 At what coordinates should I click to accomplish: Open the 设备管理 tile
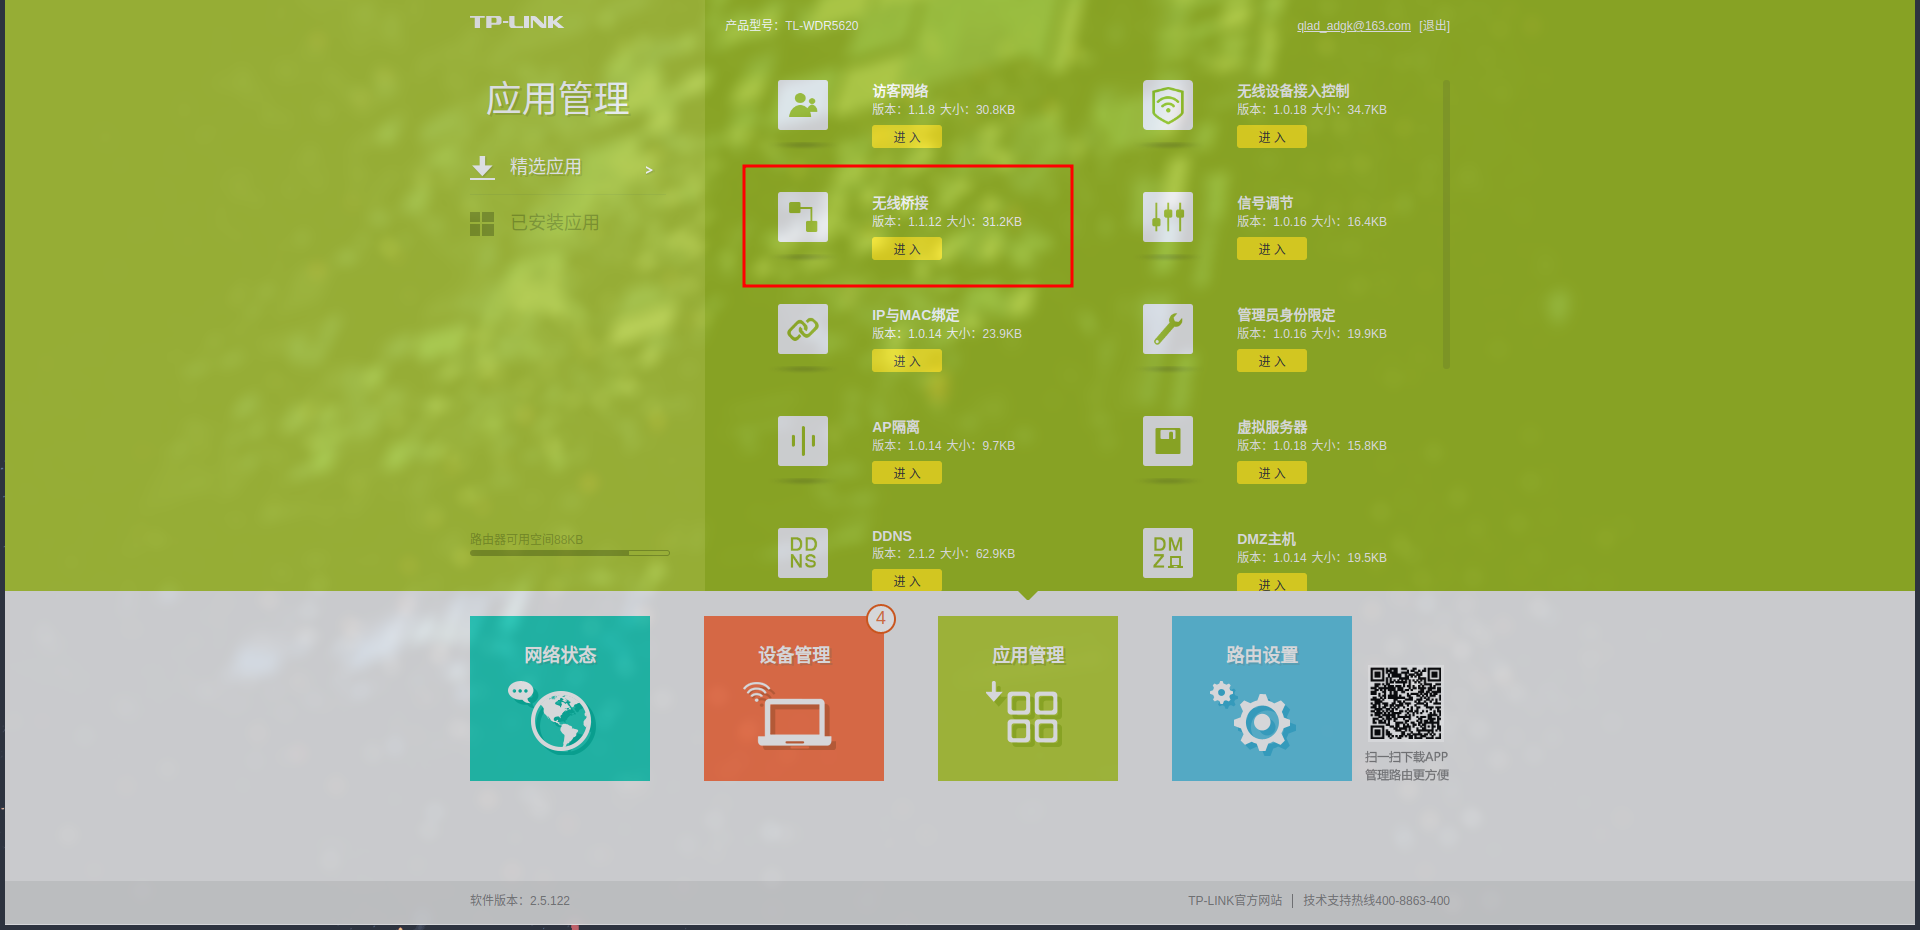pyautogui.click(x=794, y=698)
